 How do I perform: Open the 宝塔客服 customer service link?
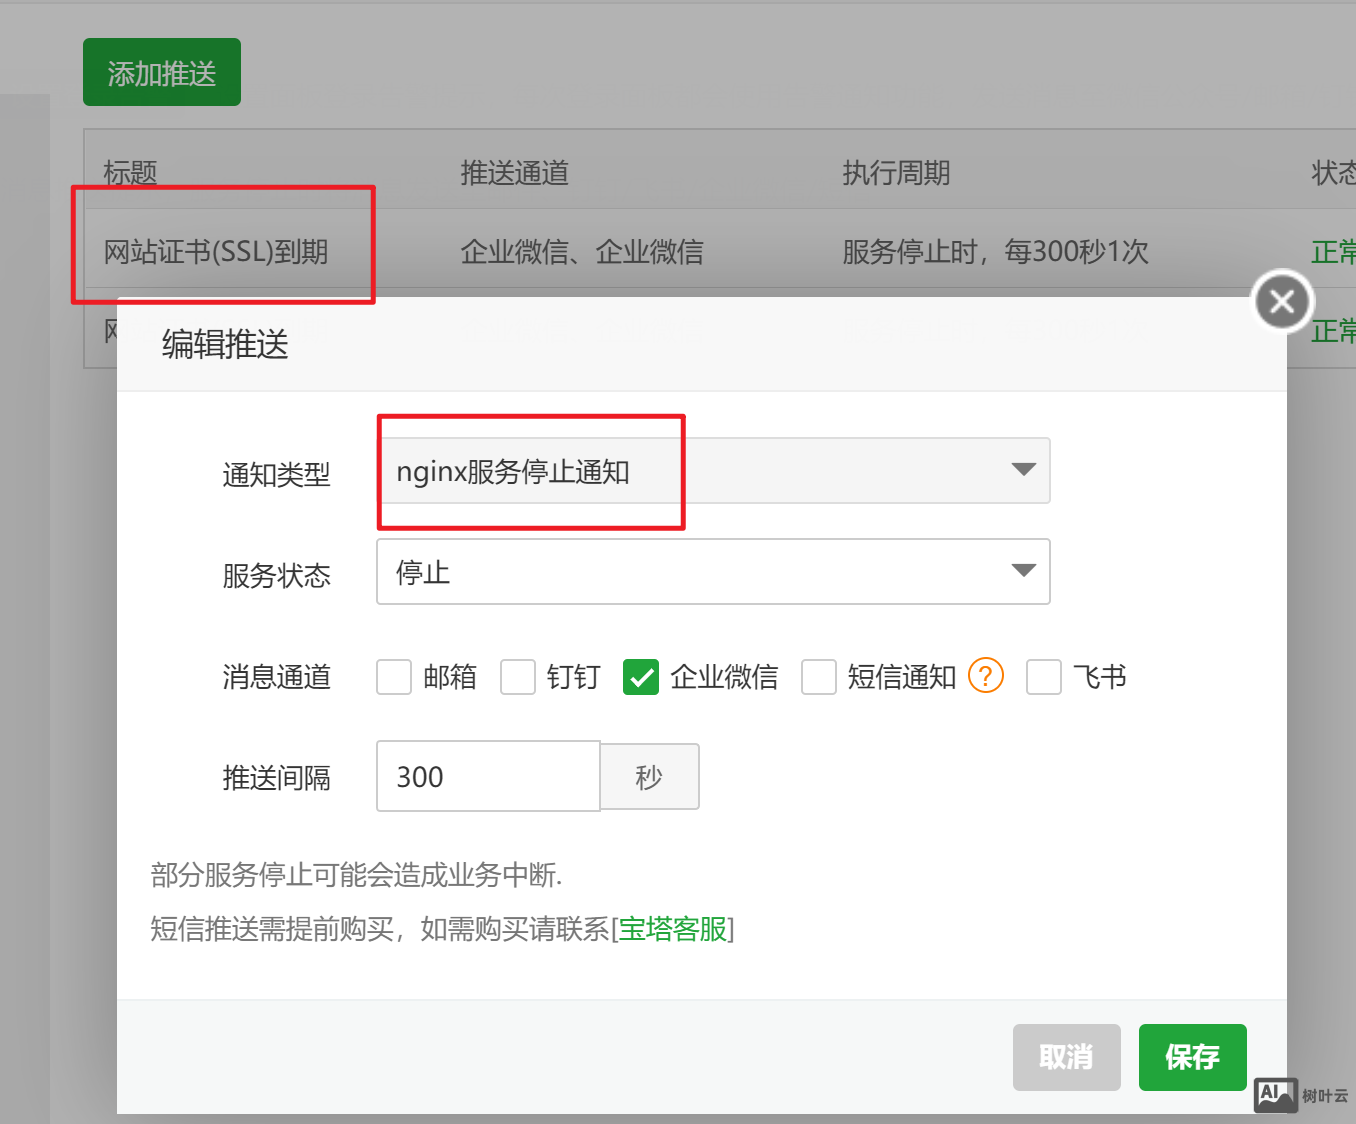[x=673, y=929]
